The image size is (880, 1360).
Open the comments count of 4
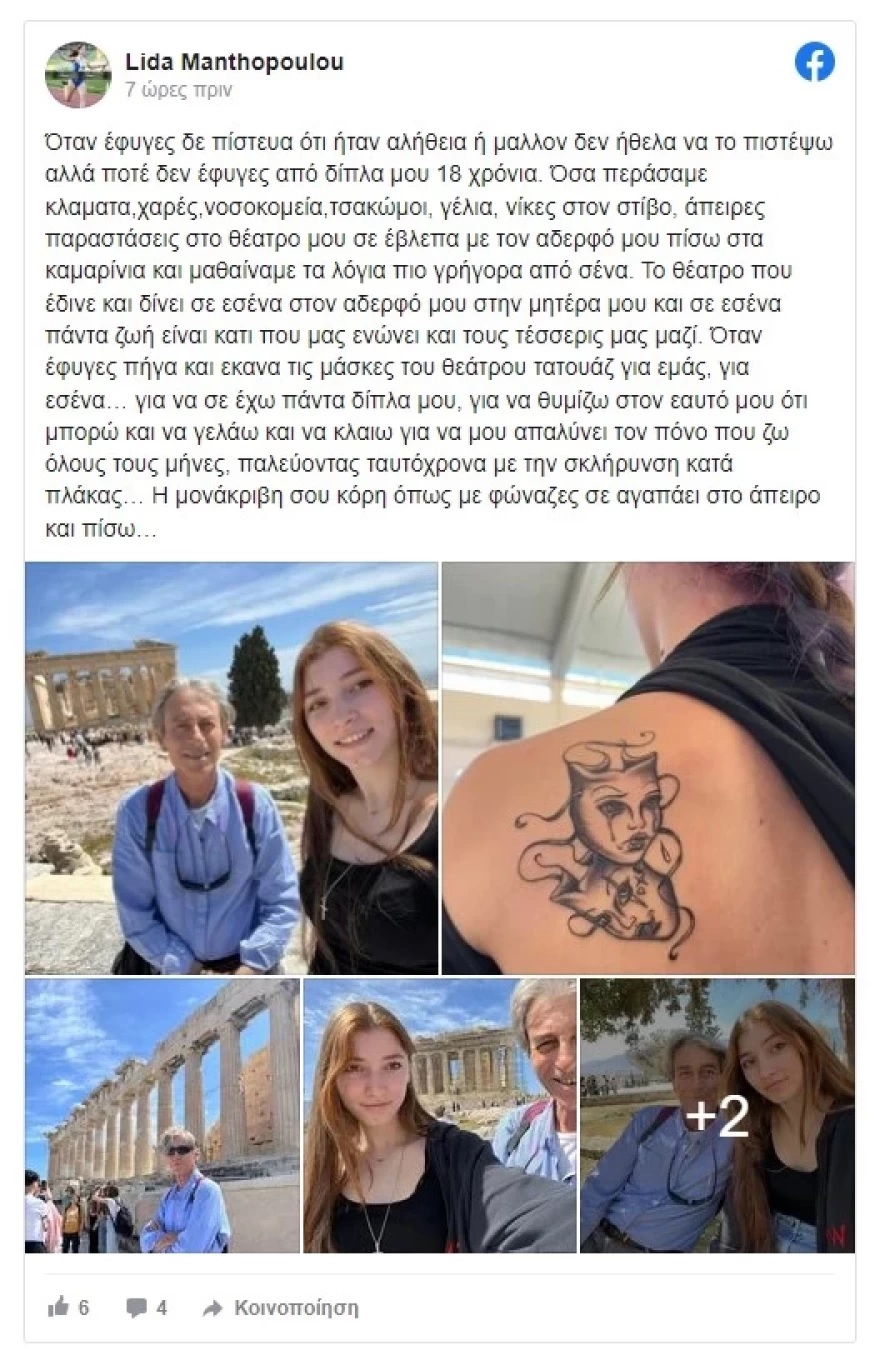point(162,1308)
